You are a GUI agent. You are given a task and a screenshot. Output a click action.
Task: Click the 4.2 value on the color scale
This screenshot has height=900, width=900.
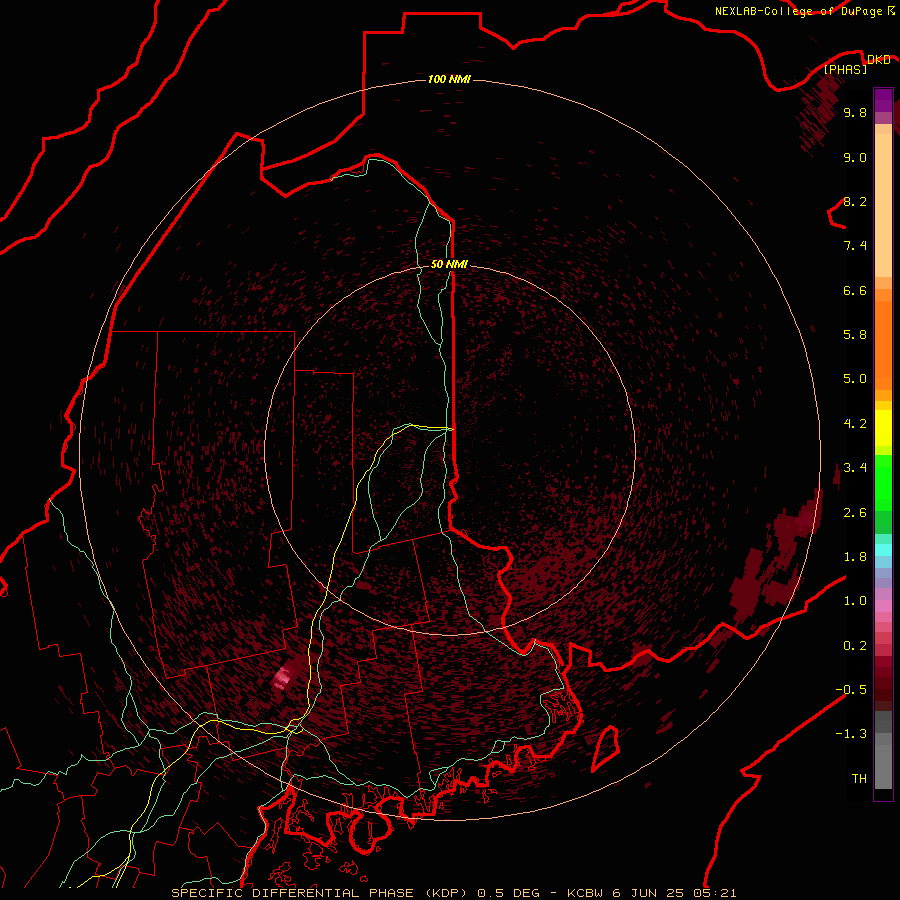tap(855, 424)
